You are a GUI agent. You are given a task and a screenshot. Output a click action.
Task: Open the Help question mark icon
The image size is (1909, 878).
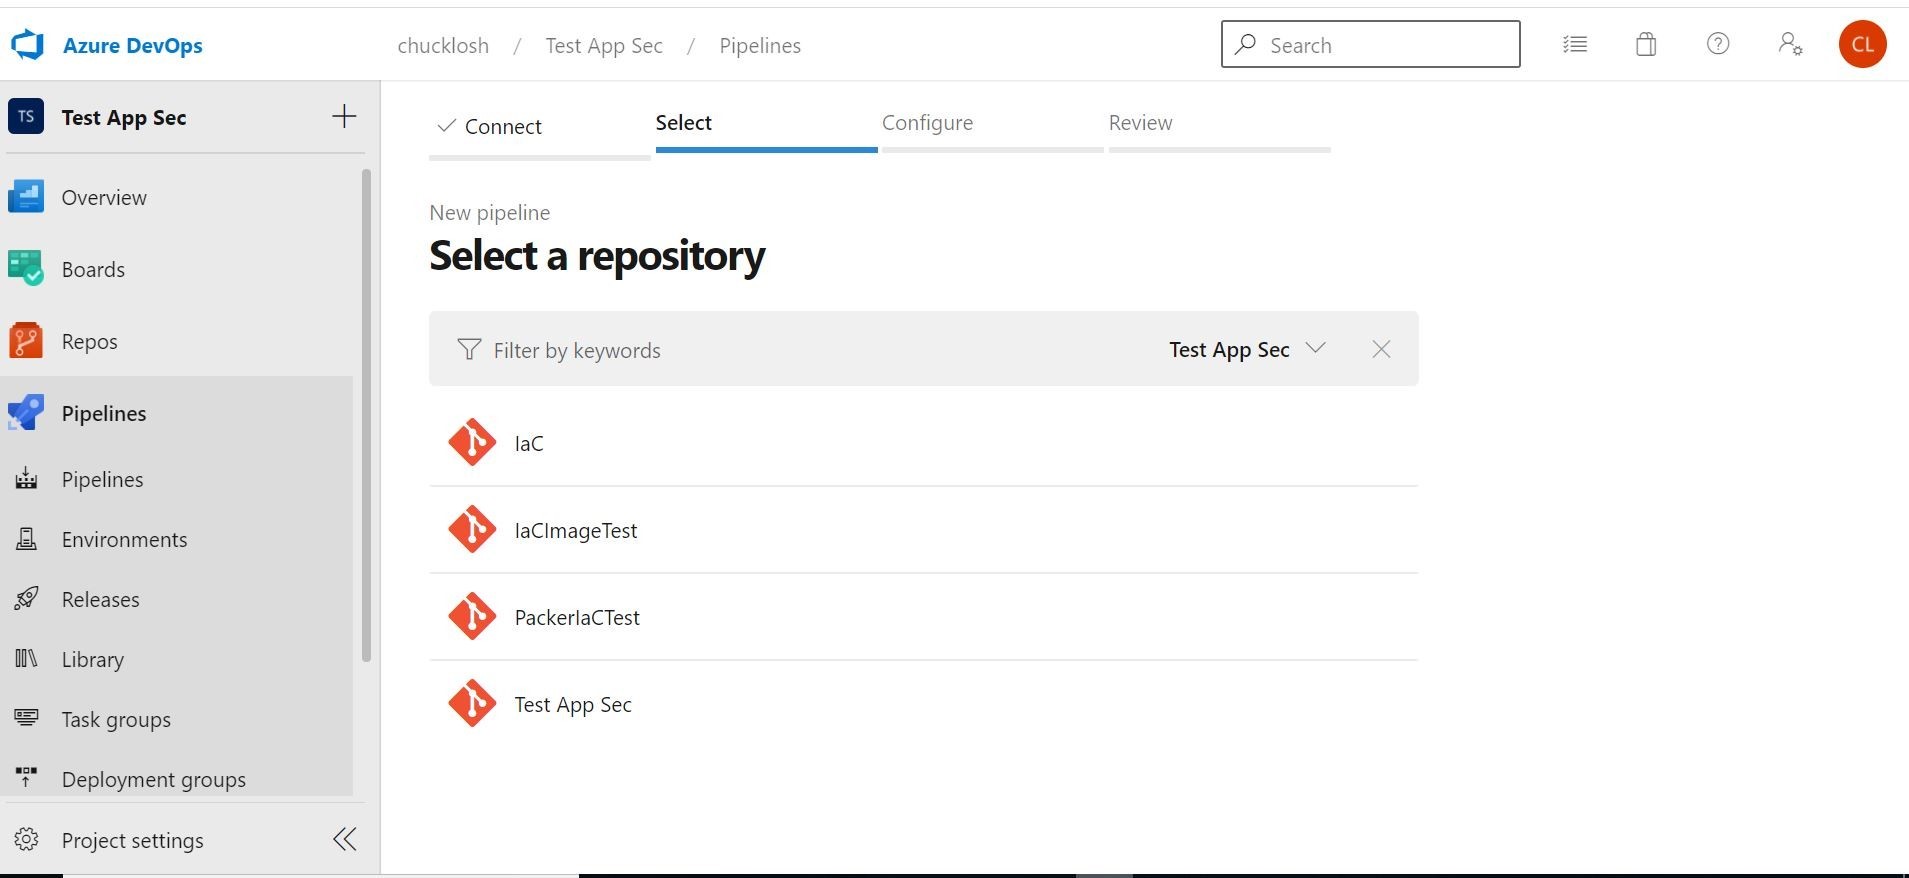pyautogui.click(x=1718, y=44)
